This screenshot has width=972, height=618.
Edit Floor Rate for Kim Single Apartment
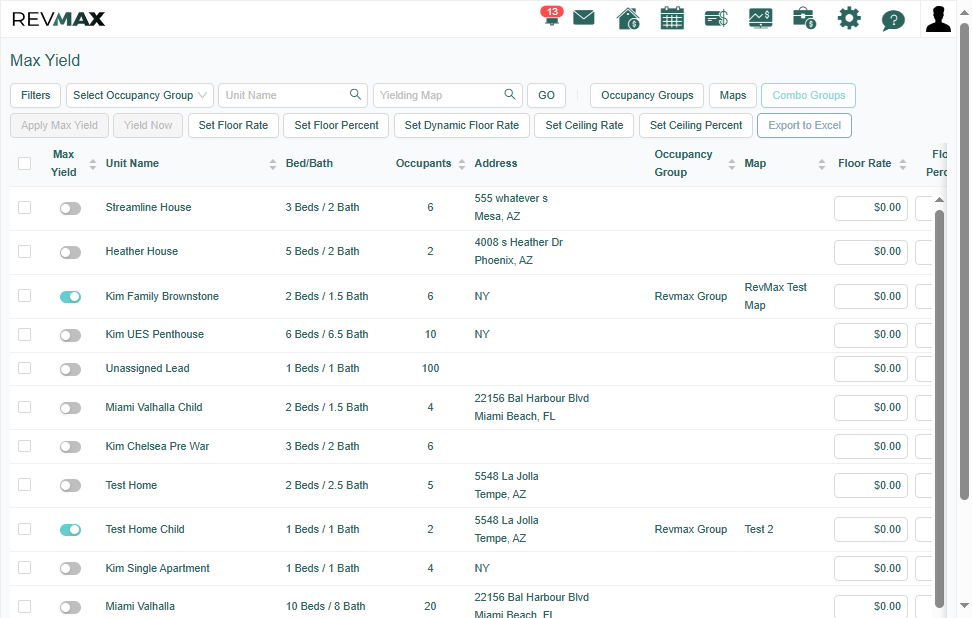tap(870, 568)
